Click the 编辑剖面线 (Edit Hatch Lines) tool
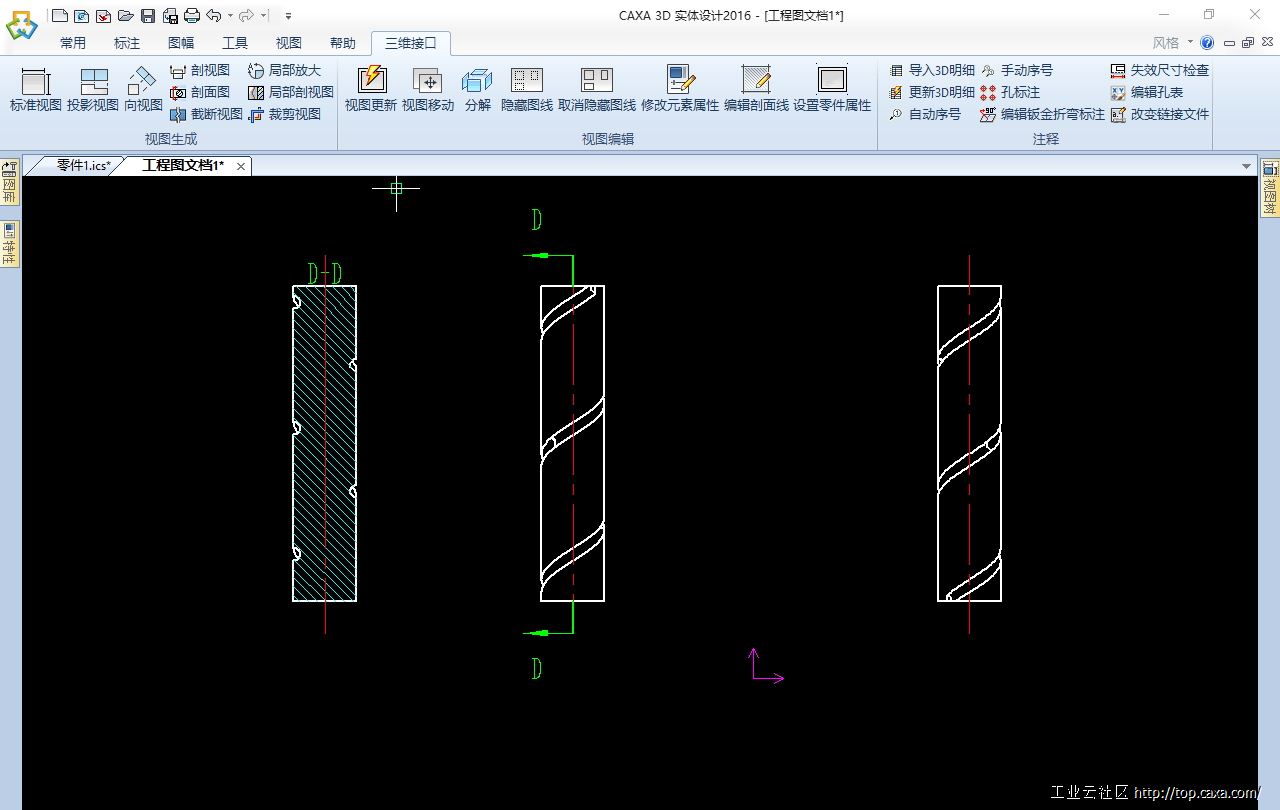Viewport: 1280px width, 810px height. click(756, 90)
